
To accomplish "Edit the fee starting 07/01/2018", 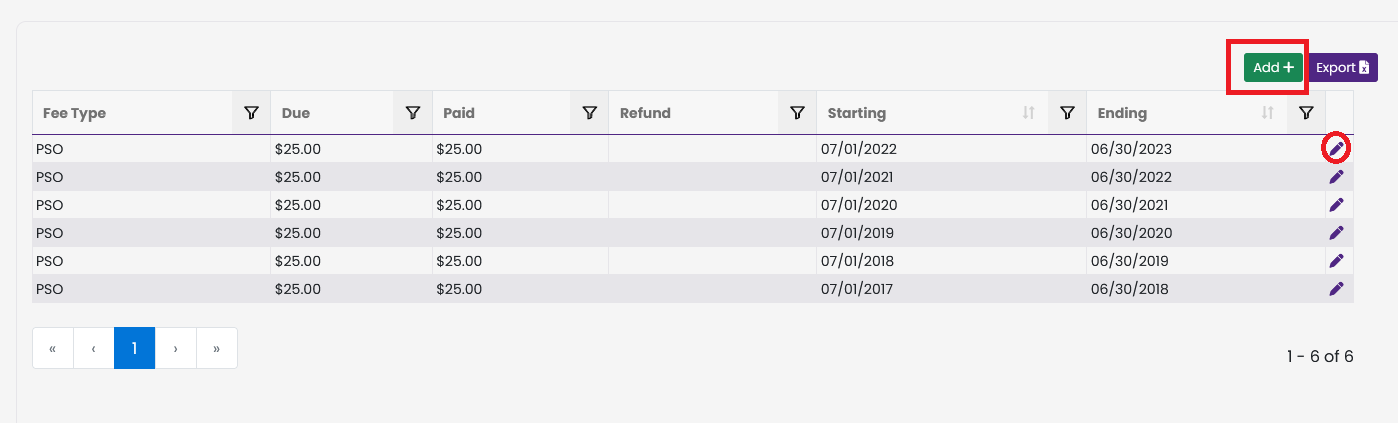I will (1336, 261).
